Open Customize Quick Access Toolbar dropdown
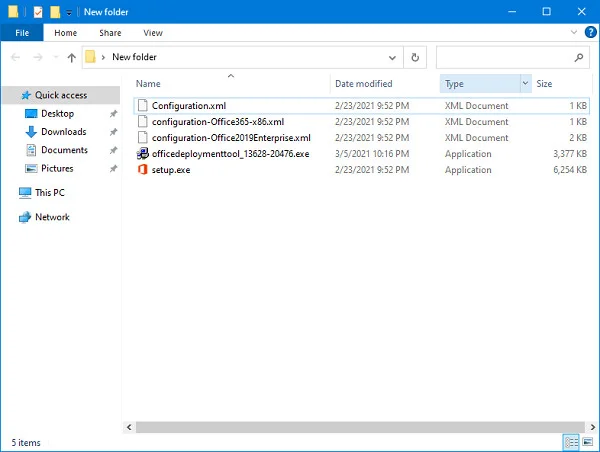This screenshot has height=452, width=600. [x=69, y=13]
